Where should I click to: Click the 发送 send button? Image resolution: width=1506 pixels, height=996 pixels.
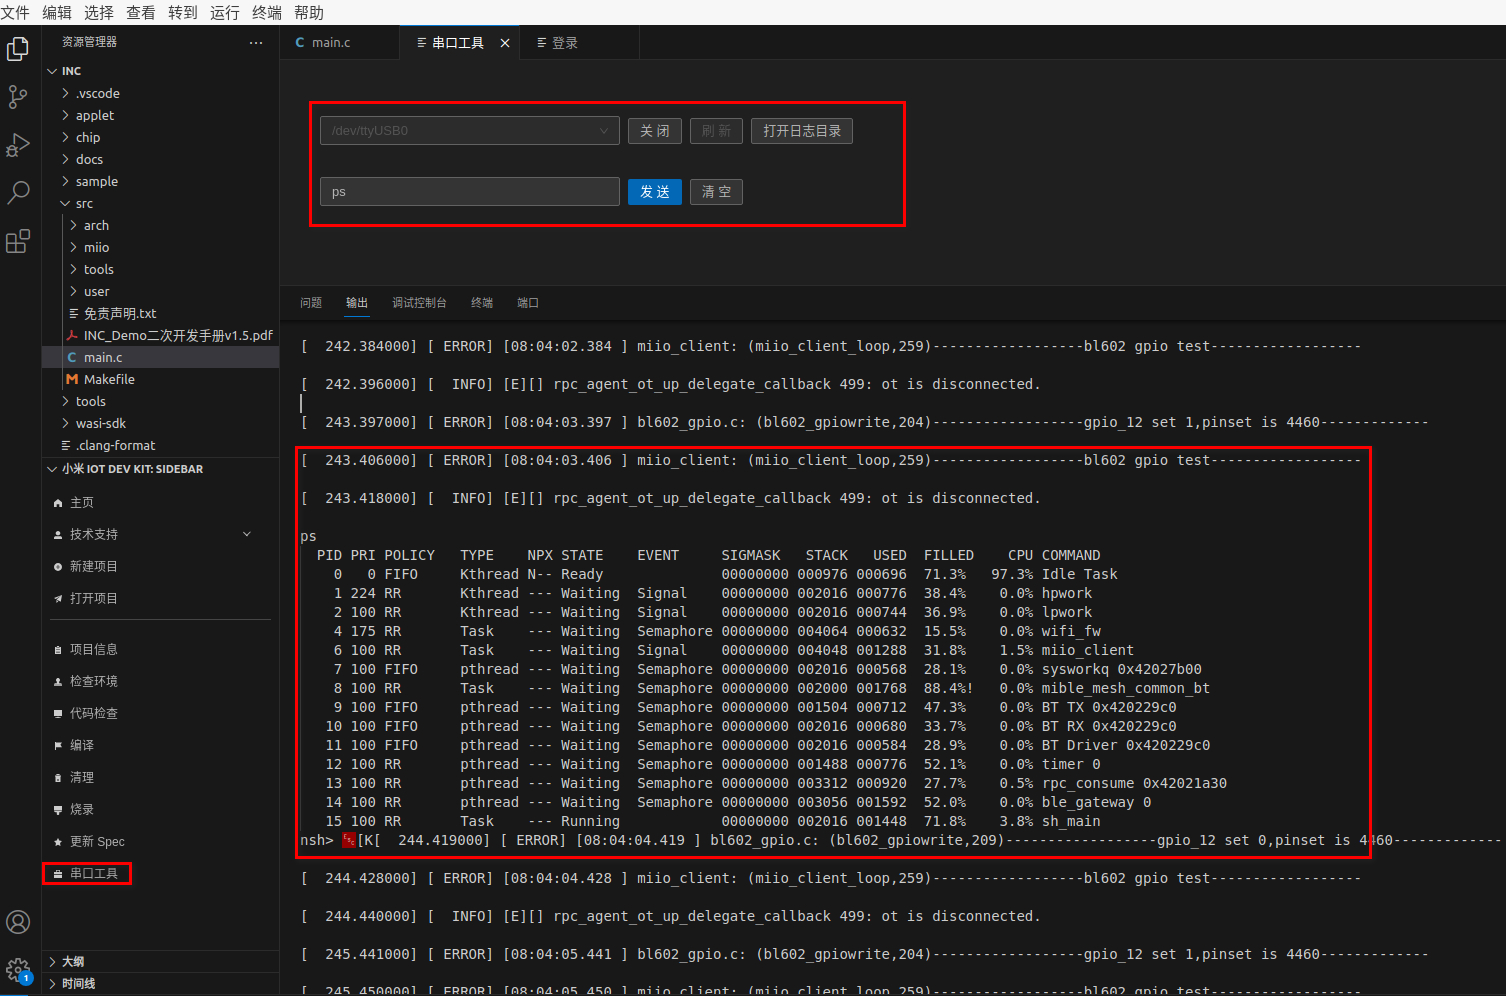tap(655, 192)
